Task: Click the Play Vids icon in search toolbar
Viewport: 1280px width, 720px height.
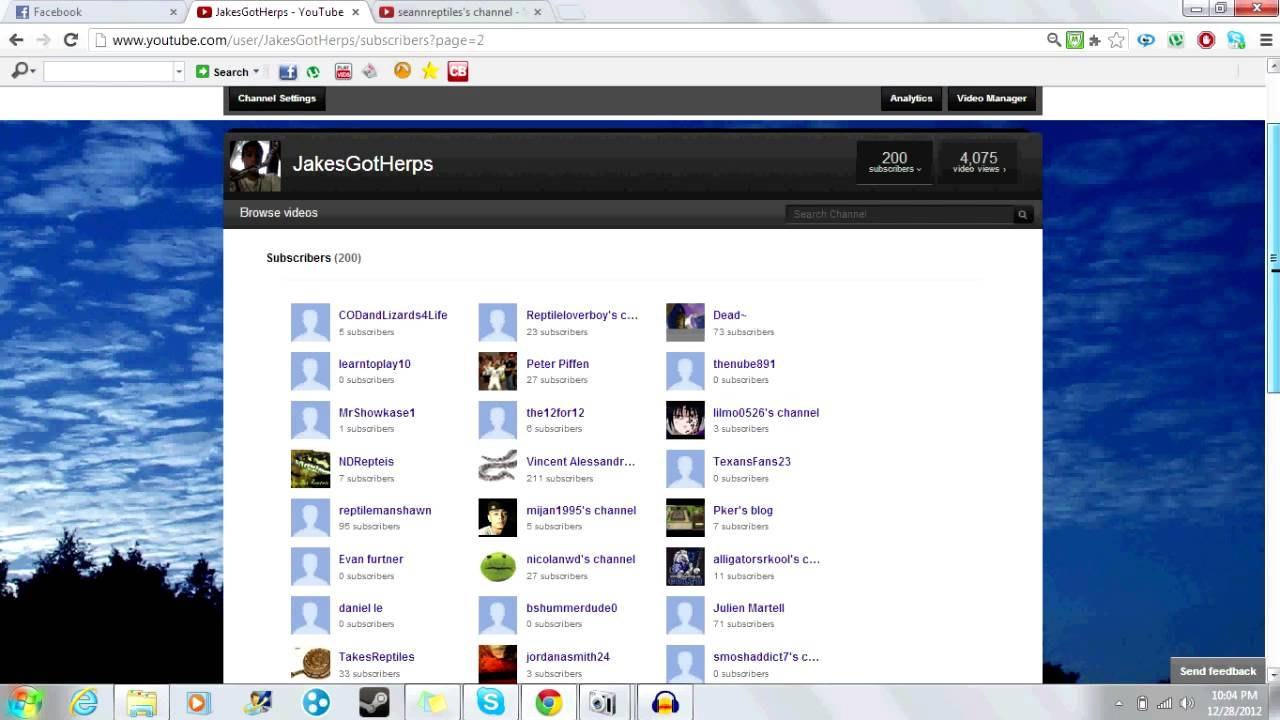Action: (x=343, y=71)
